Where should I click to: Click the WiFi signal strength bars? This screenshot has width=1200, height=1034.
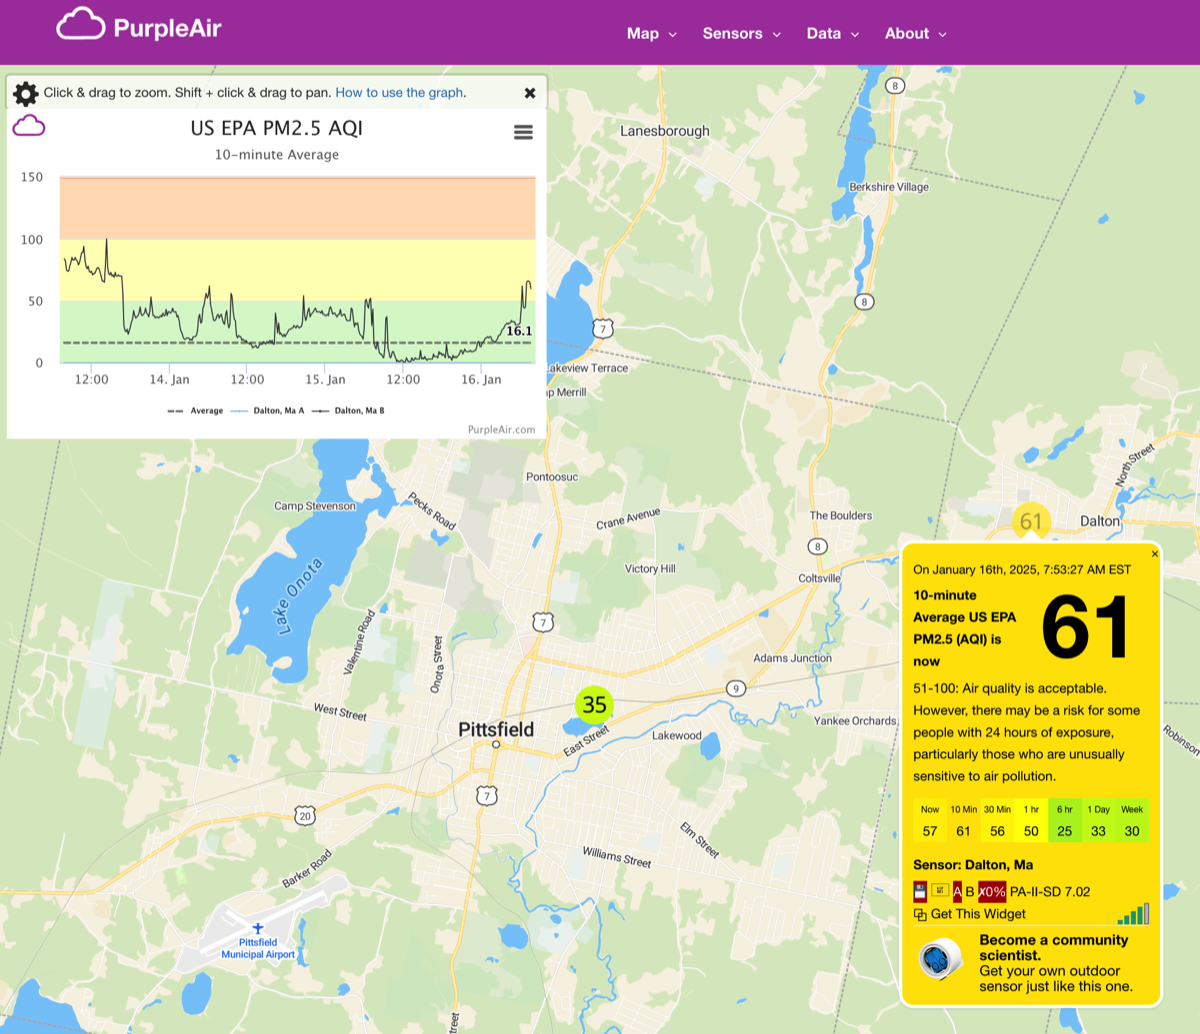point(1133,914)
